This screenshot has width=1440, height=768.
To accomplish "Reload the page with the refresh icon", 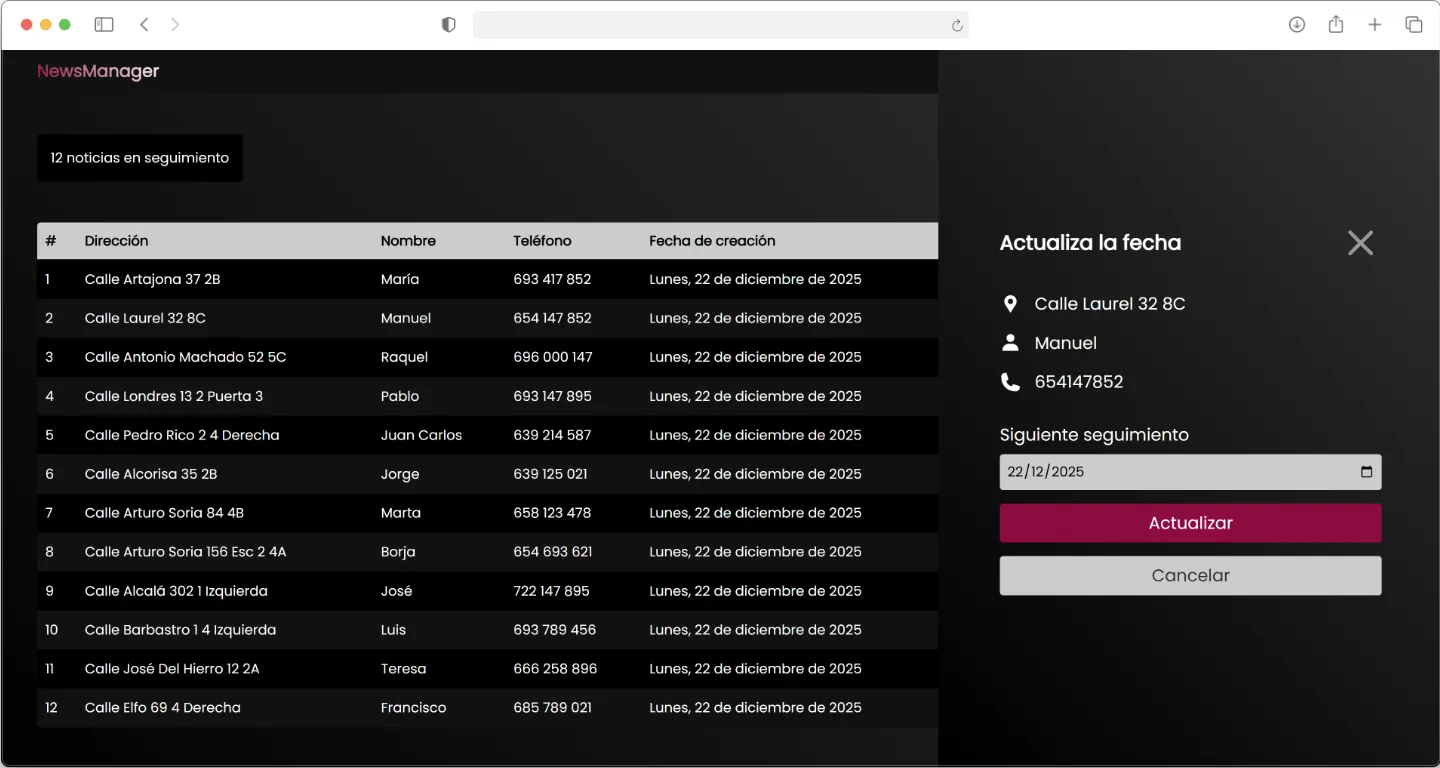I will coord(956,25).
